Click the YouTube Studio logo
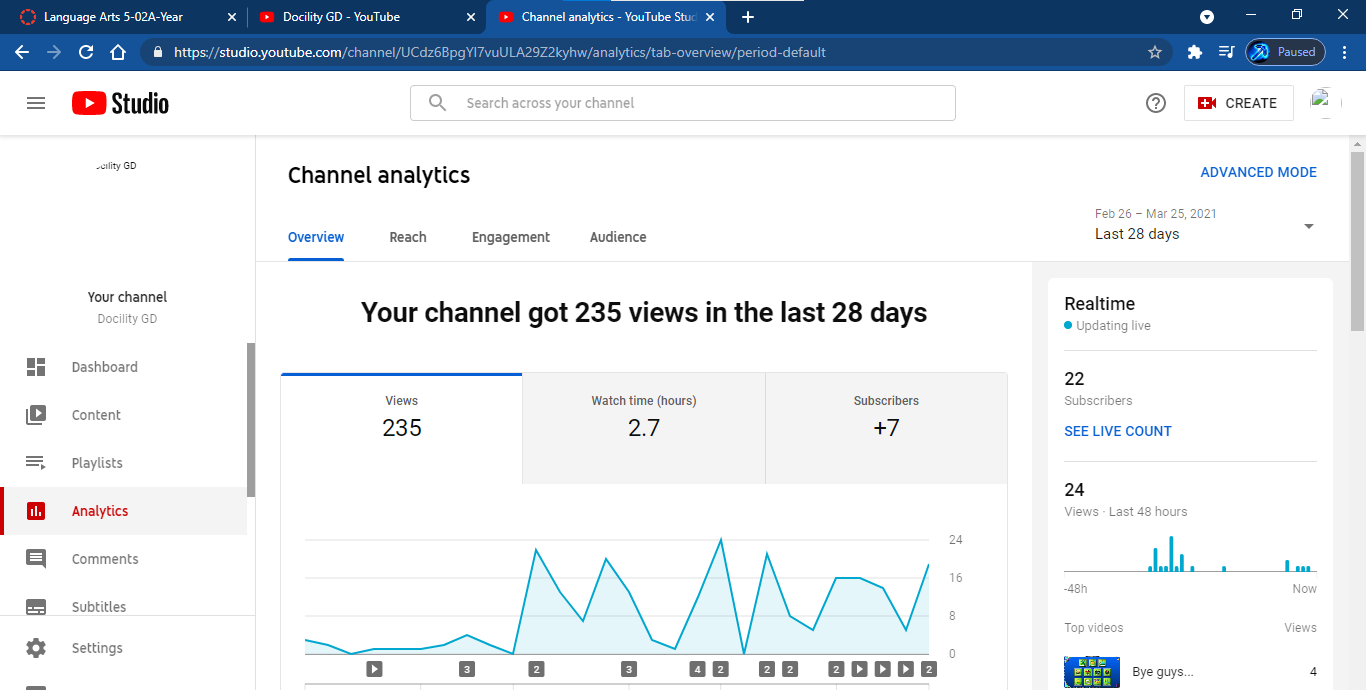The image size is (1366, 690). tap(120, 103)
